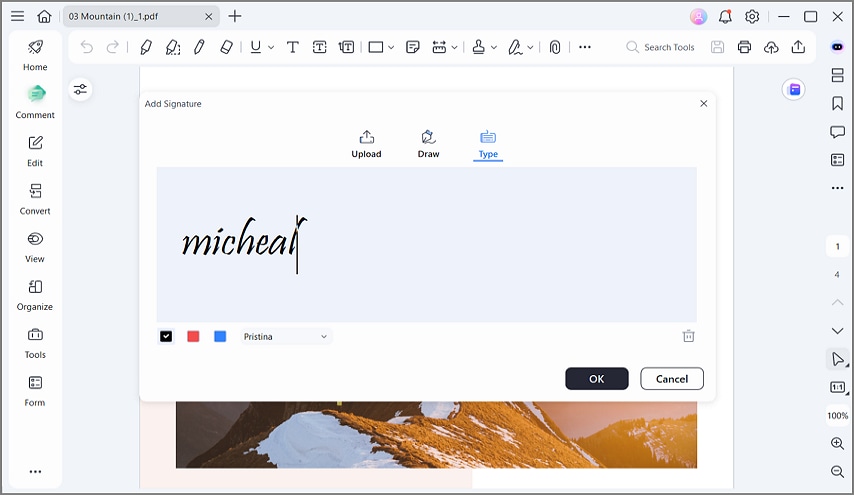
Task: Share the document
Action: (798, 47)
